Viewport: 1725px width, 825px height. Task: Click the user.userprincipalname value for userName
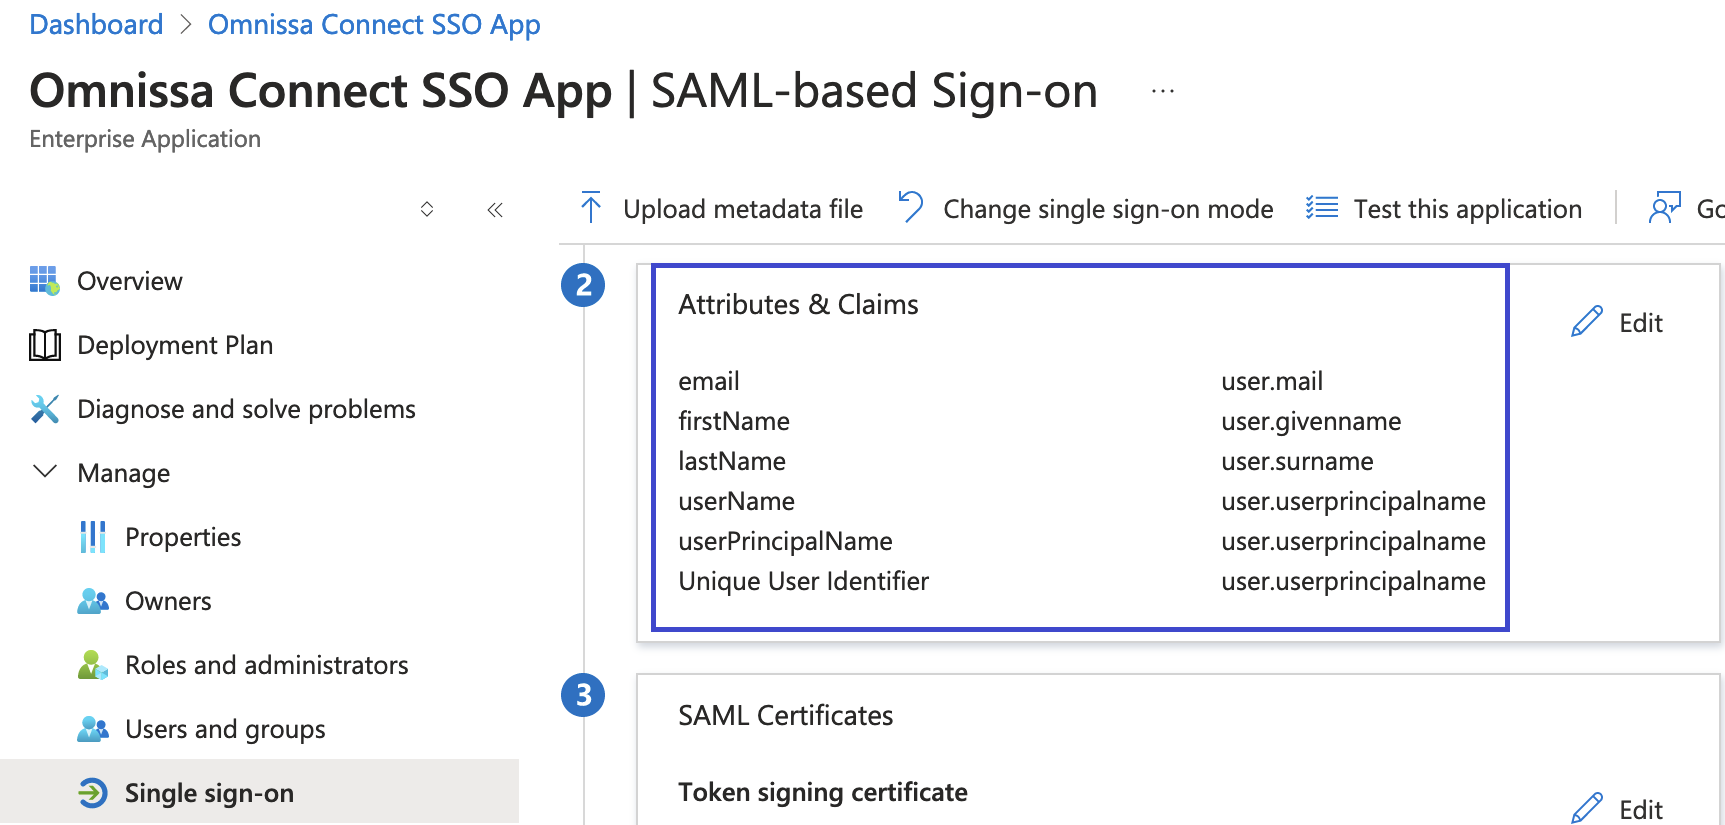click(1353, 502)
